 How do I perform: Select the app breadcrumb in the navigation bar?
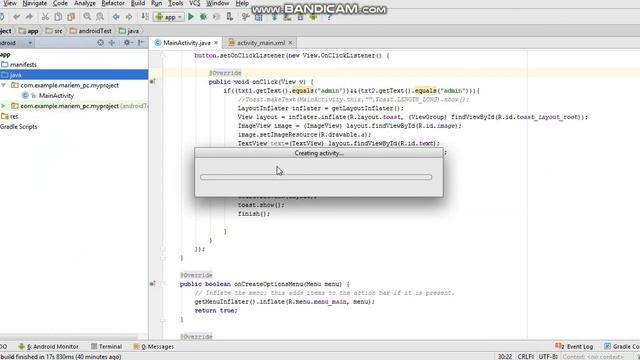coord(29,31)
